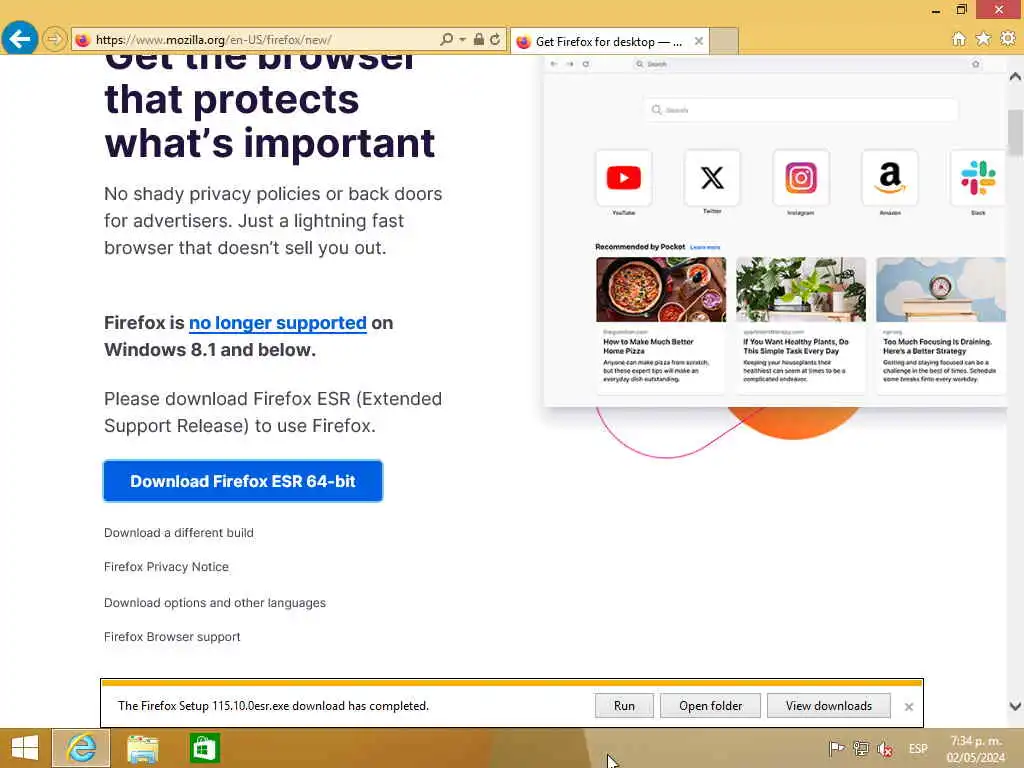Open Firefox Browser support link
The image size is (1024, 768).
pyautogui.click(x=172, y=637)
